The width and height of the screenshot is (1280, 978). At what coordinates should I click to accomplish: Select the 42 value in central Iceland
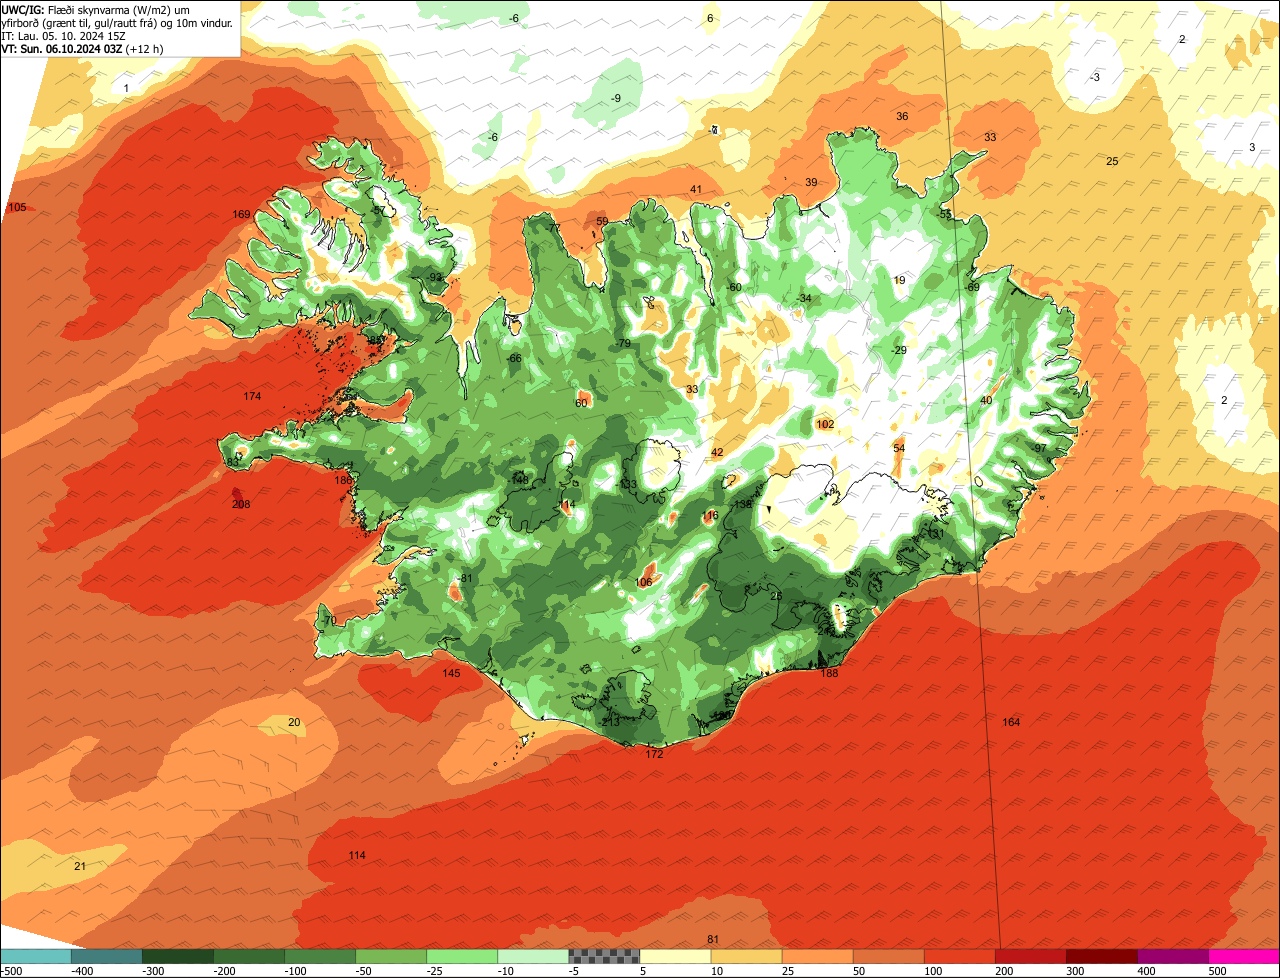717,453
